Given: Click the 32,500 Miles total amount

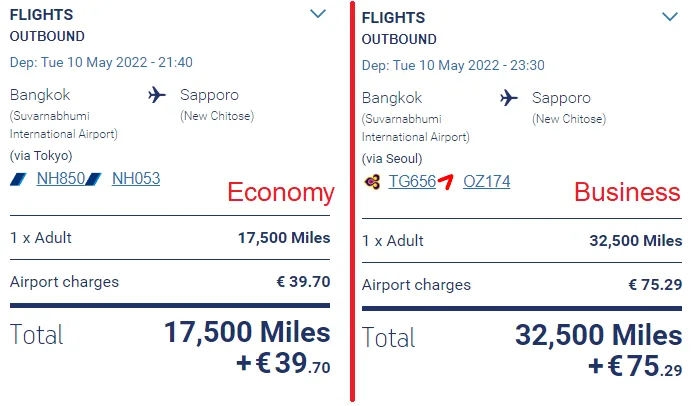Looking at the screenshot, I should [x=599, y=335].
